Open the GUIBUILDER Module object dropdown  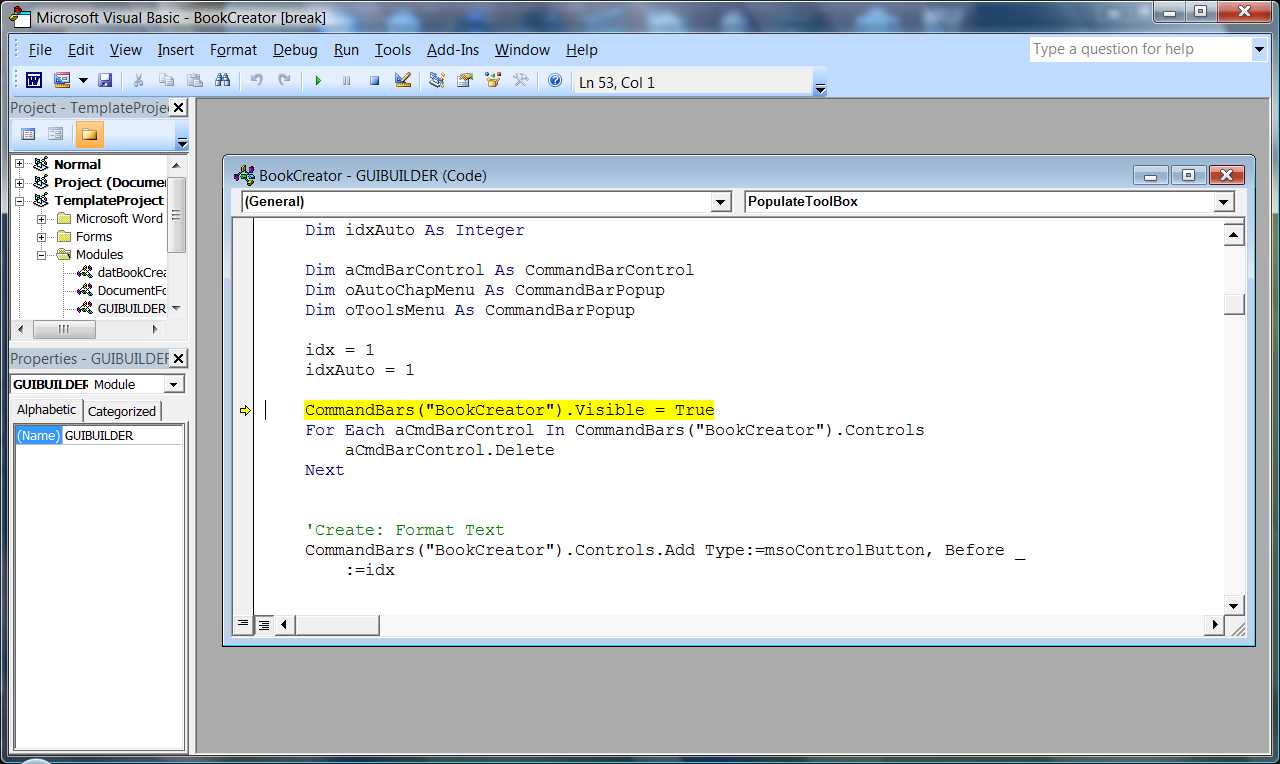[x=174, y=385]
